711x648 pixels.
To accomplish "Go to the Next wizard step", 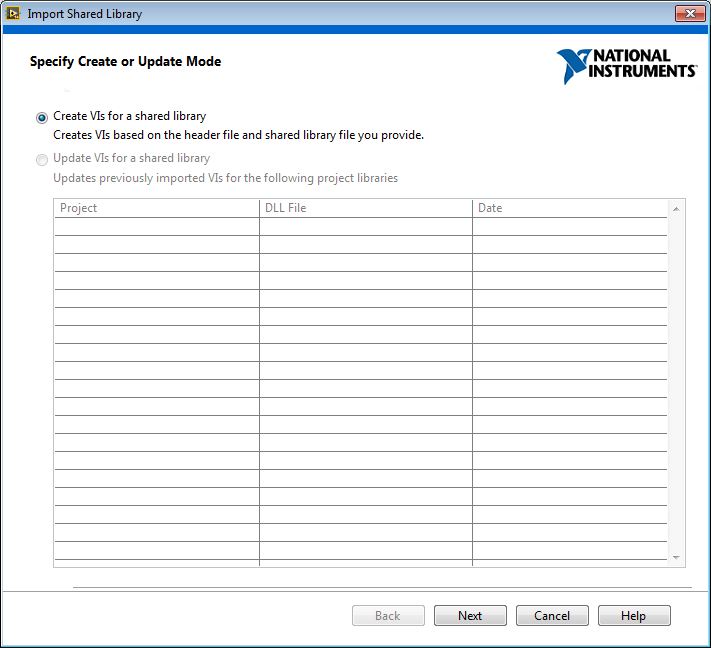I will [x=470, y=616].
